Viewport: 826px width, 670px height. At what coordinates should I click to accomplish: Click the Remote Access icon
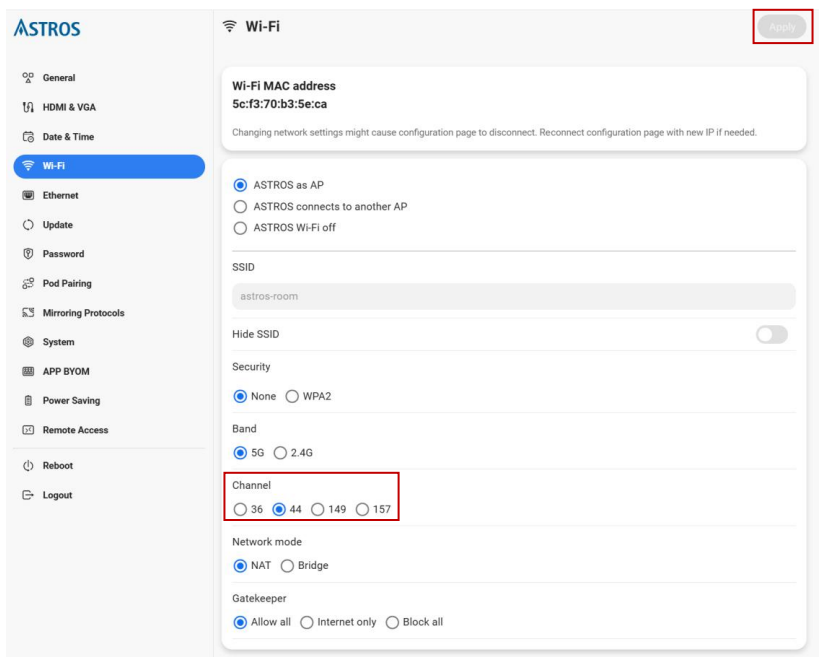[x=28, y=430]
